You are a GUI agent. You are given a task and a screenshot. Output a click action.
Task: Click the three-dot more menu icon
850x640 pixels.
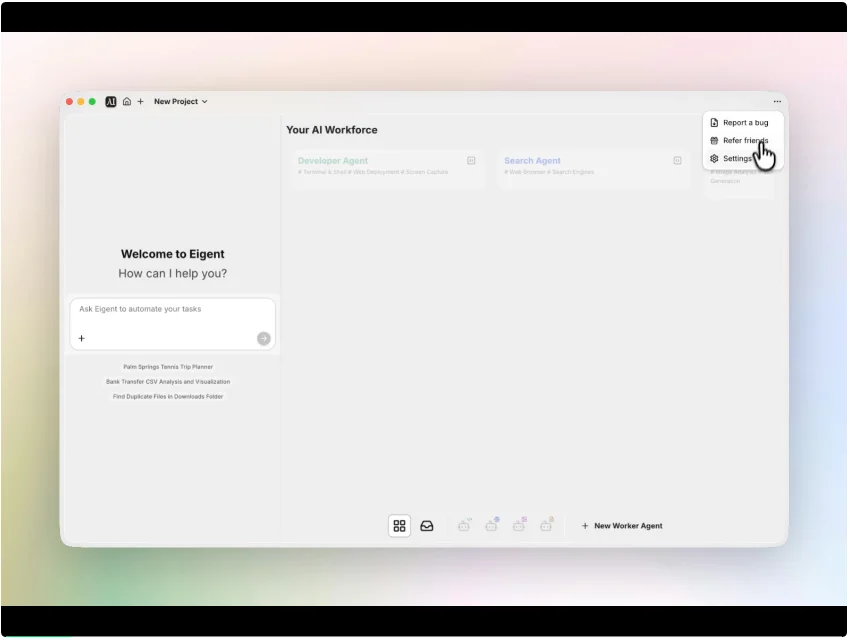point(777,102)
